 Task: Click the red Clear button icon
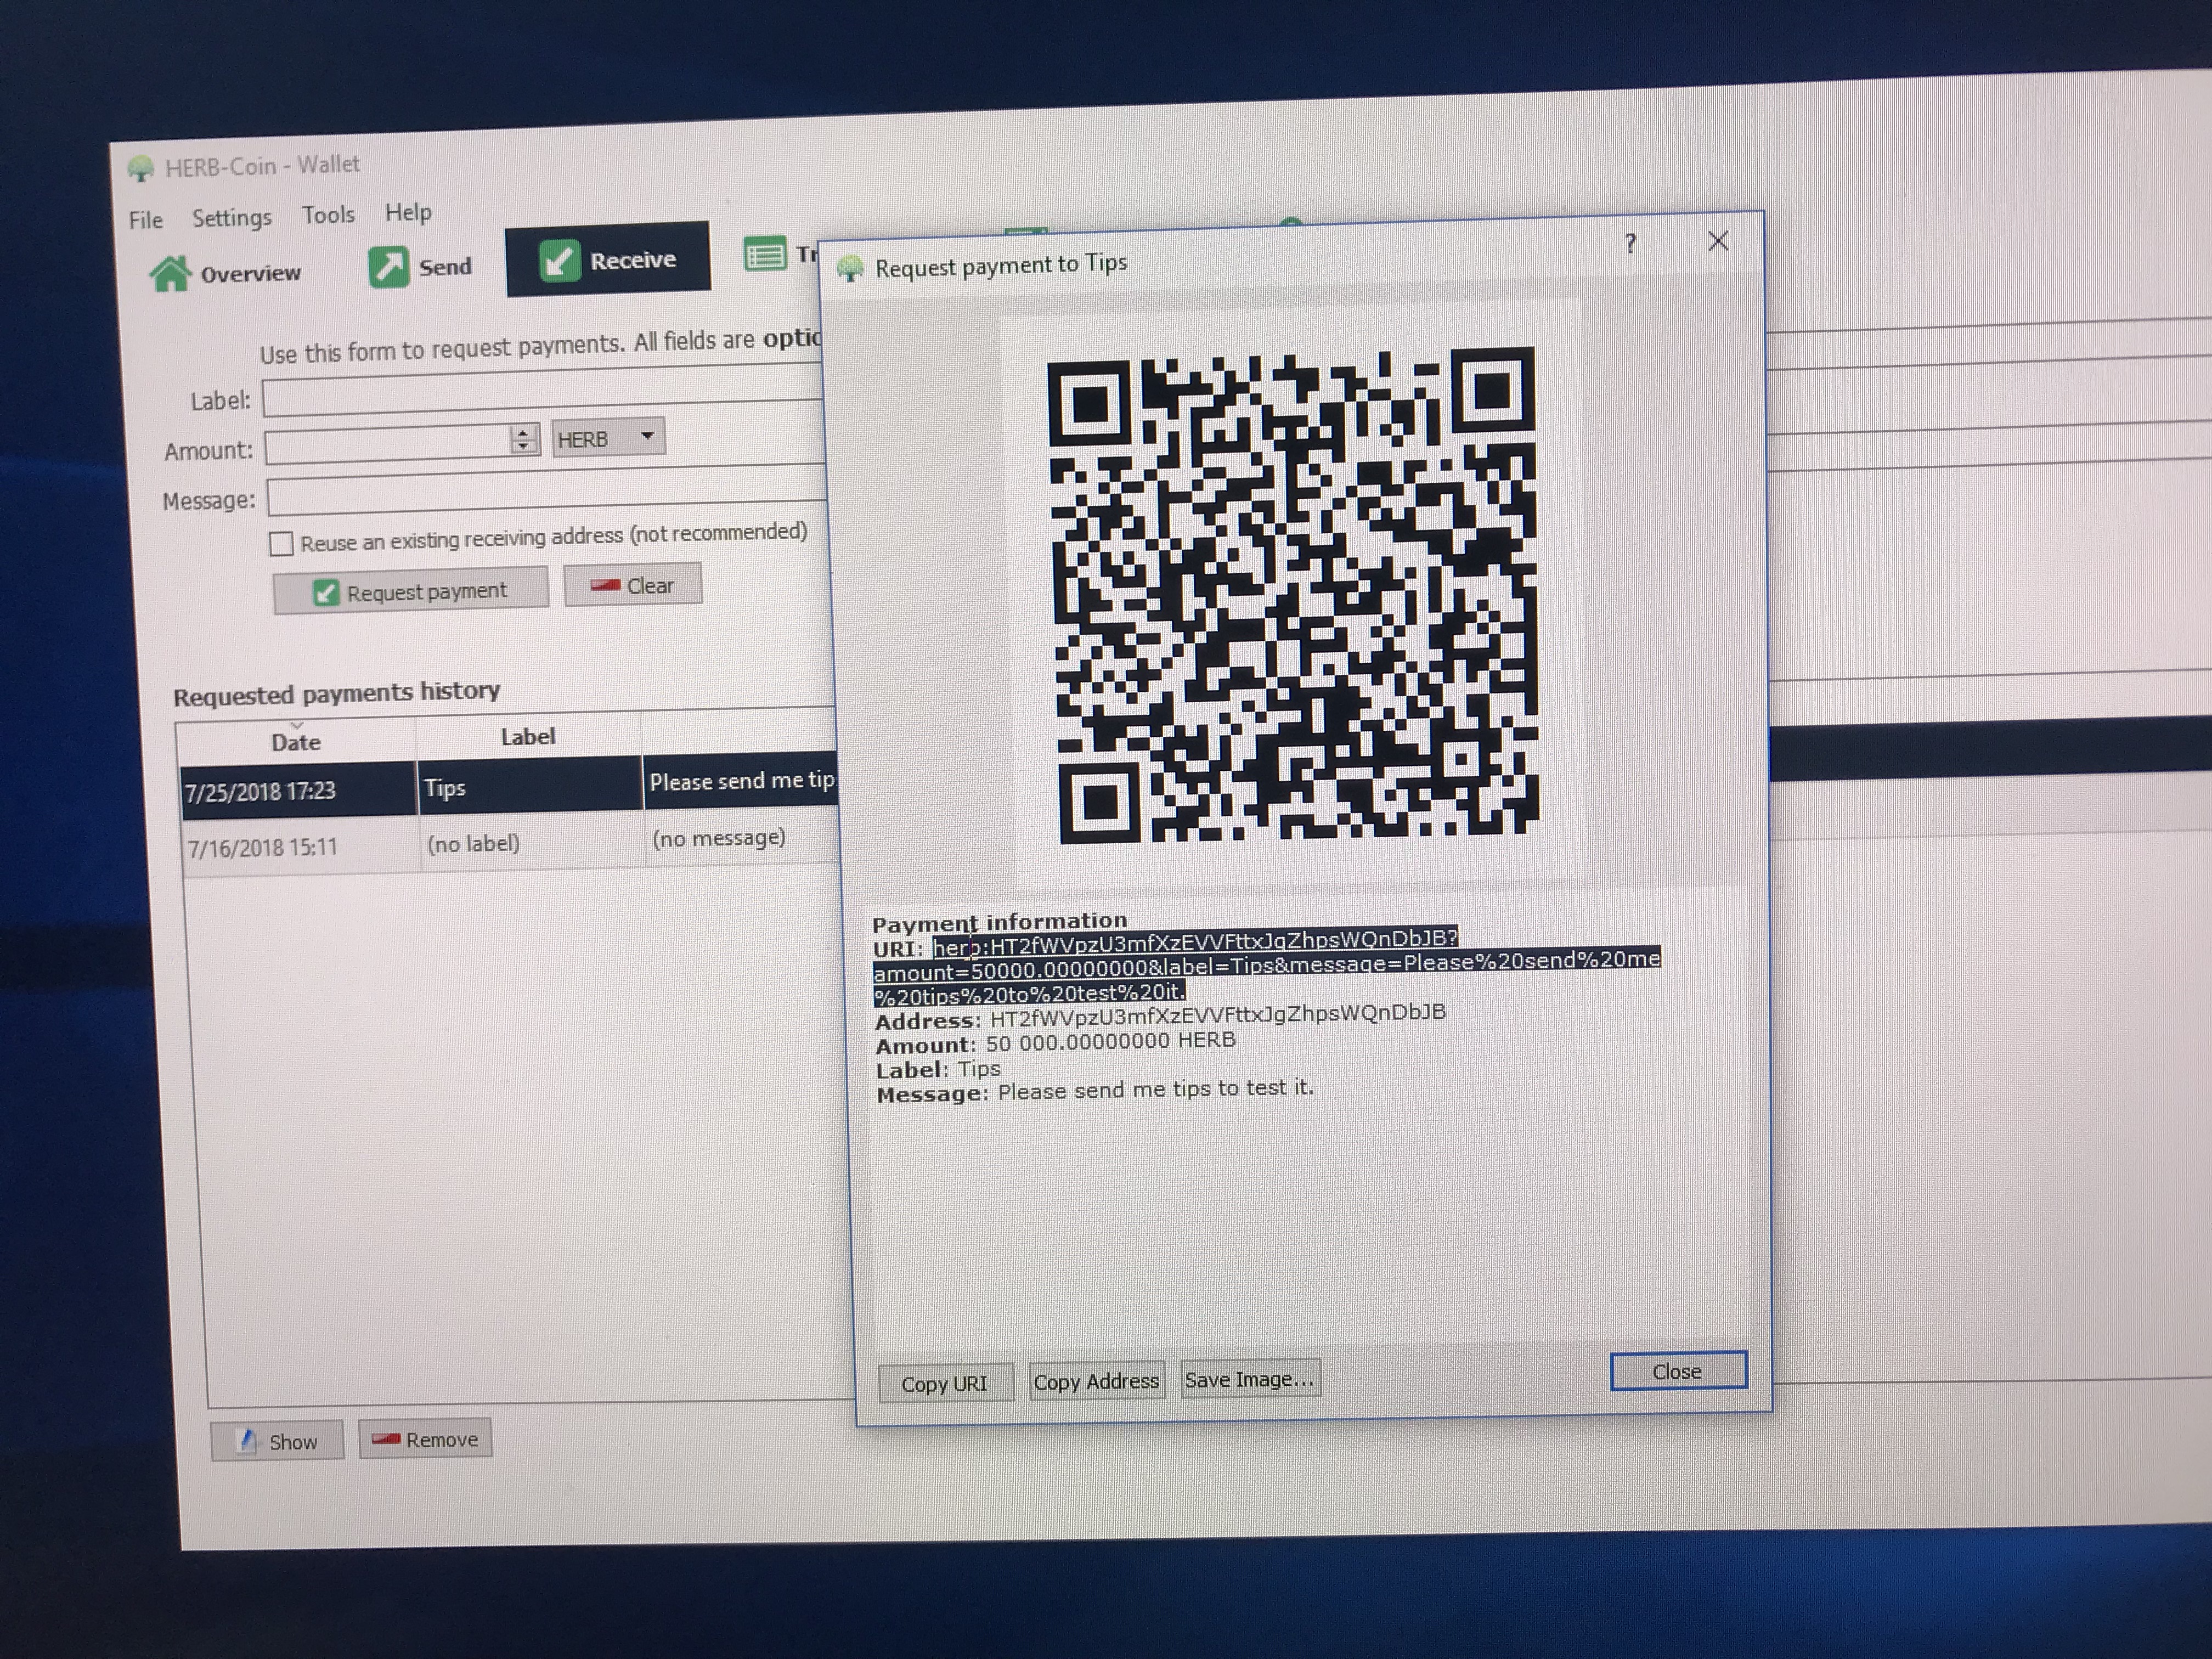click(605, 586)
